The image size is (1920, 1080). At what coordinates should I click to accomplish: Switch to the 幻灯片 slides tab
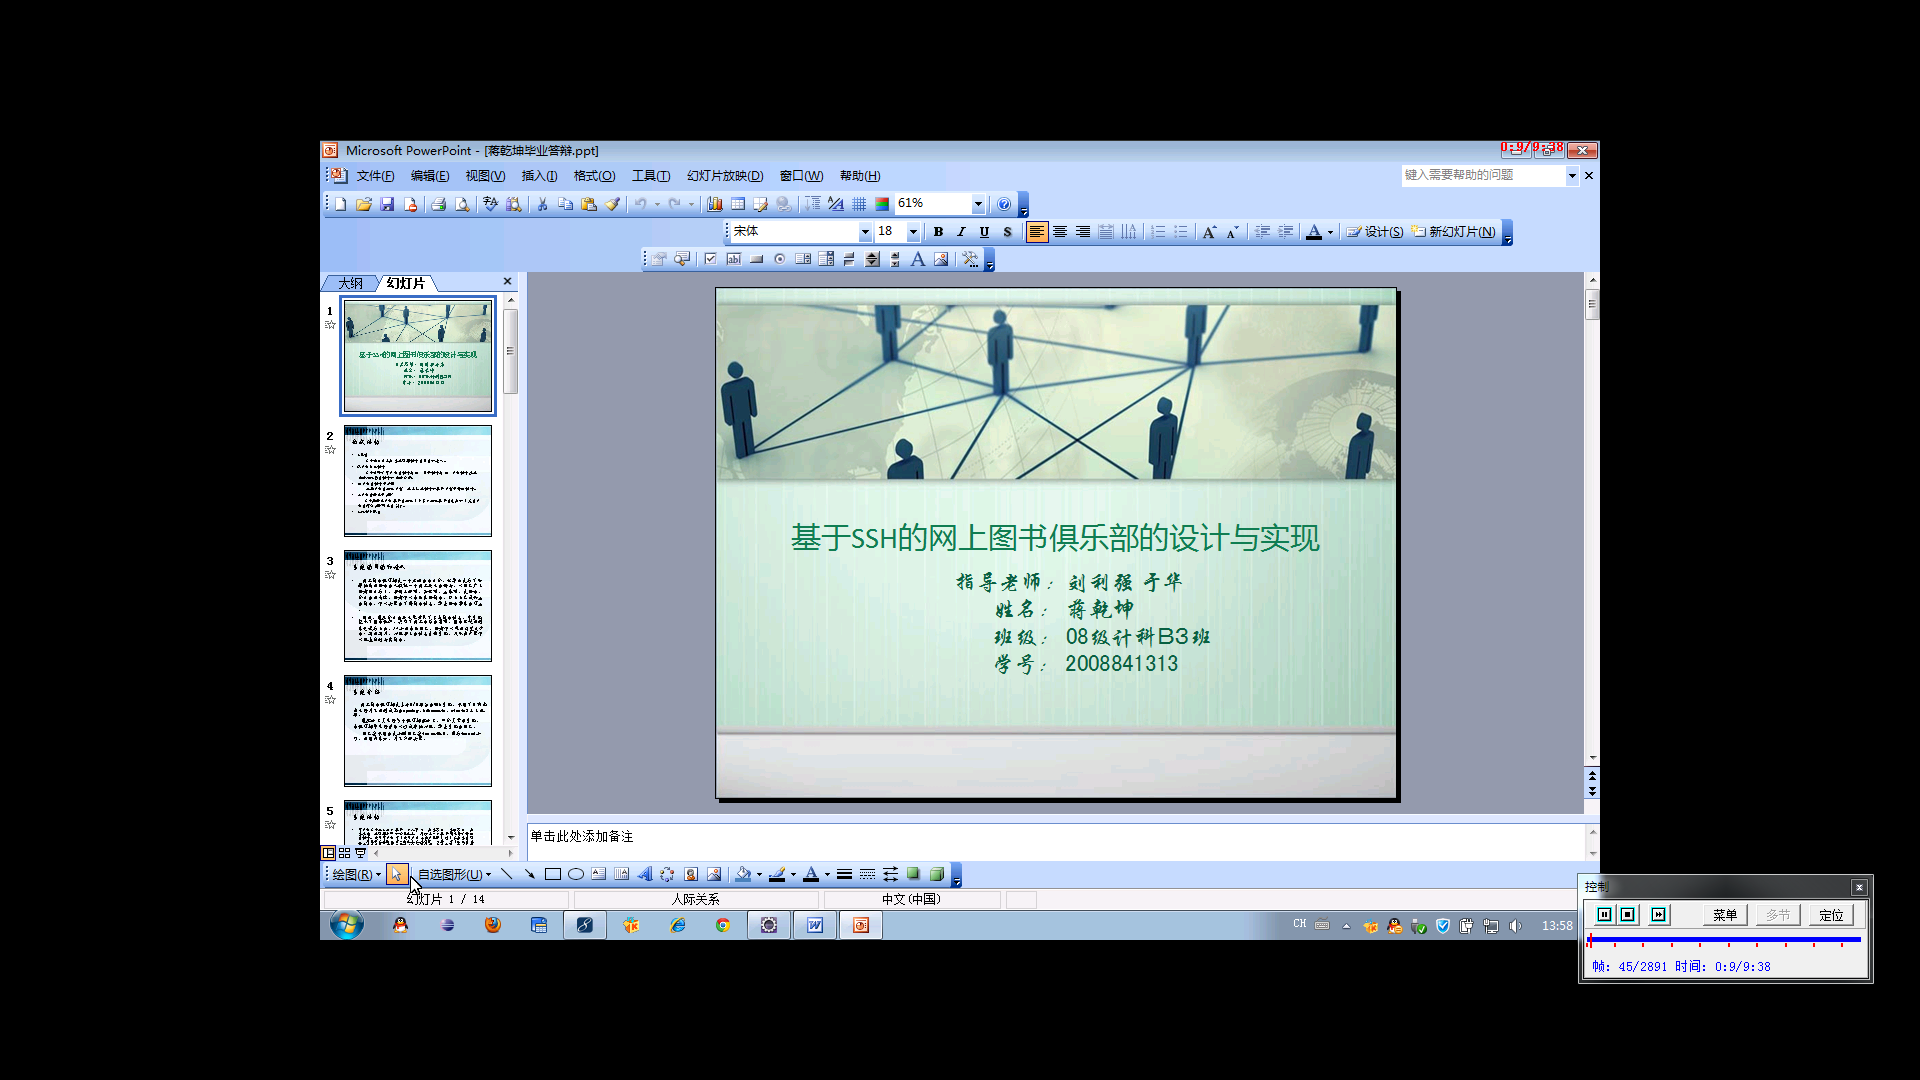coord(406,284)
